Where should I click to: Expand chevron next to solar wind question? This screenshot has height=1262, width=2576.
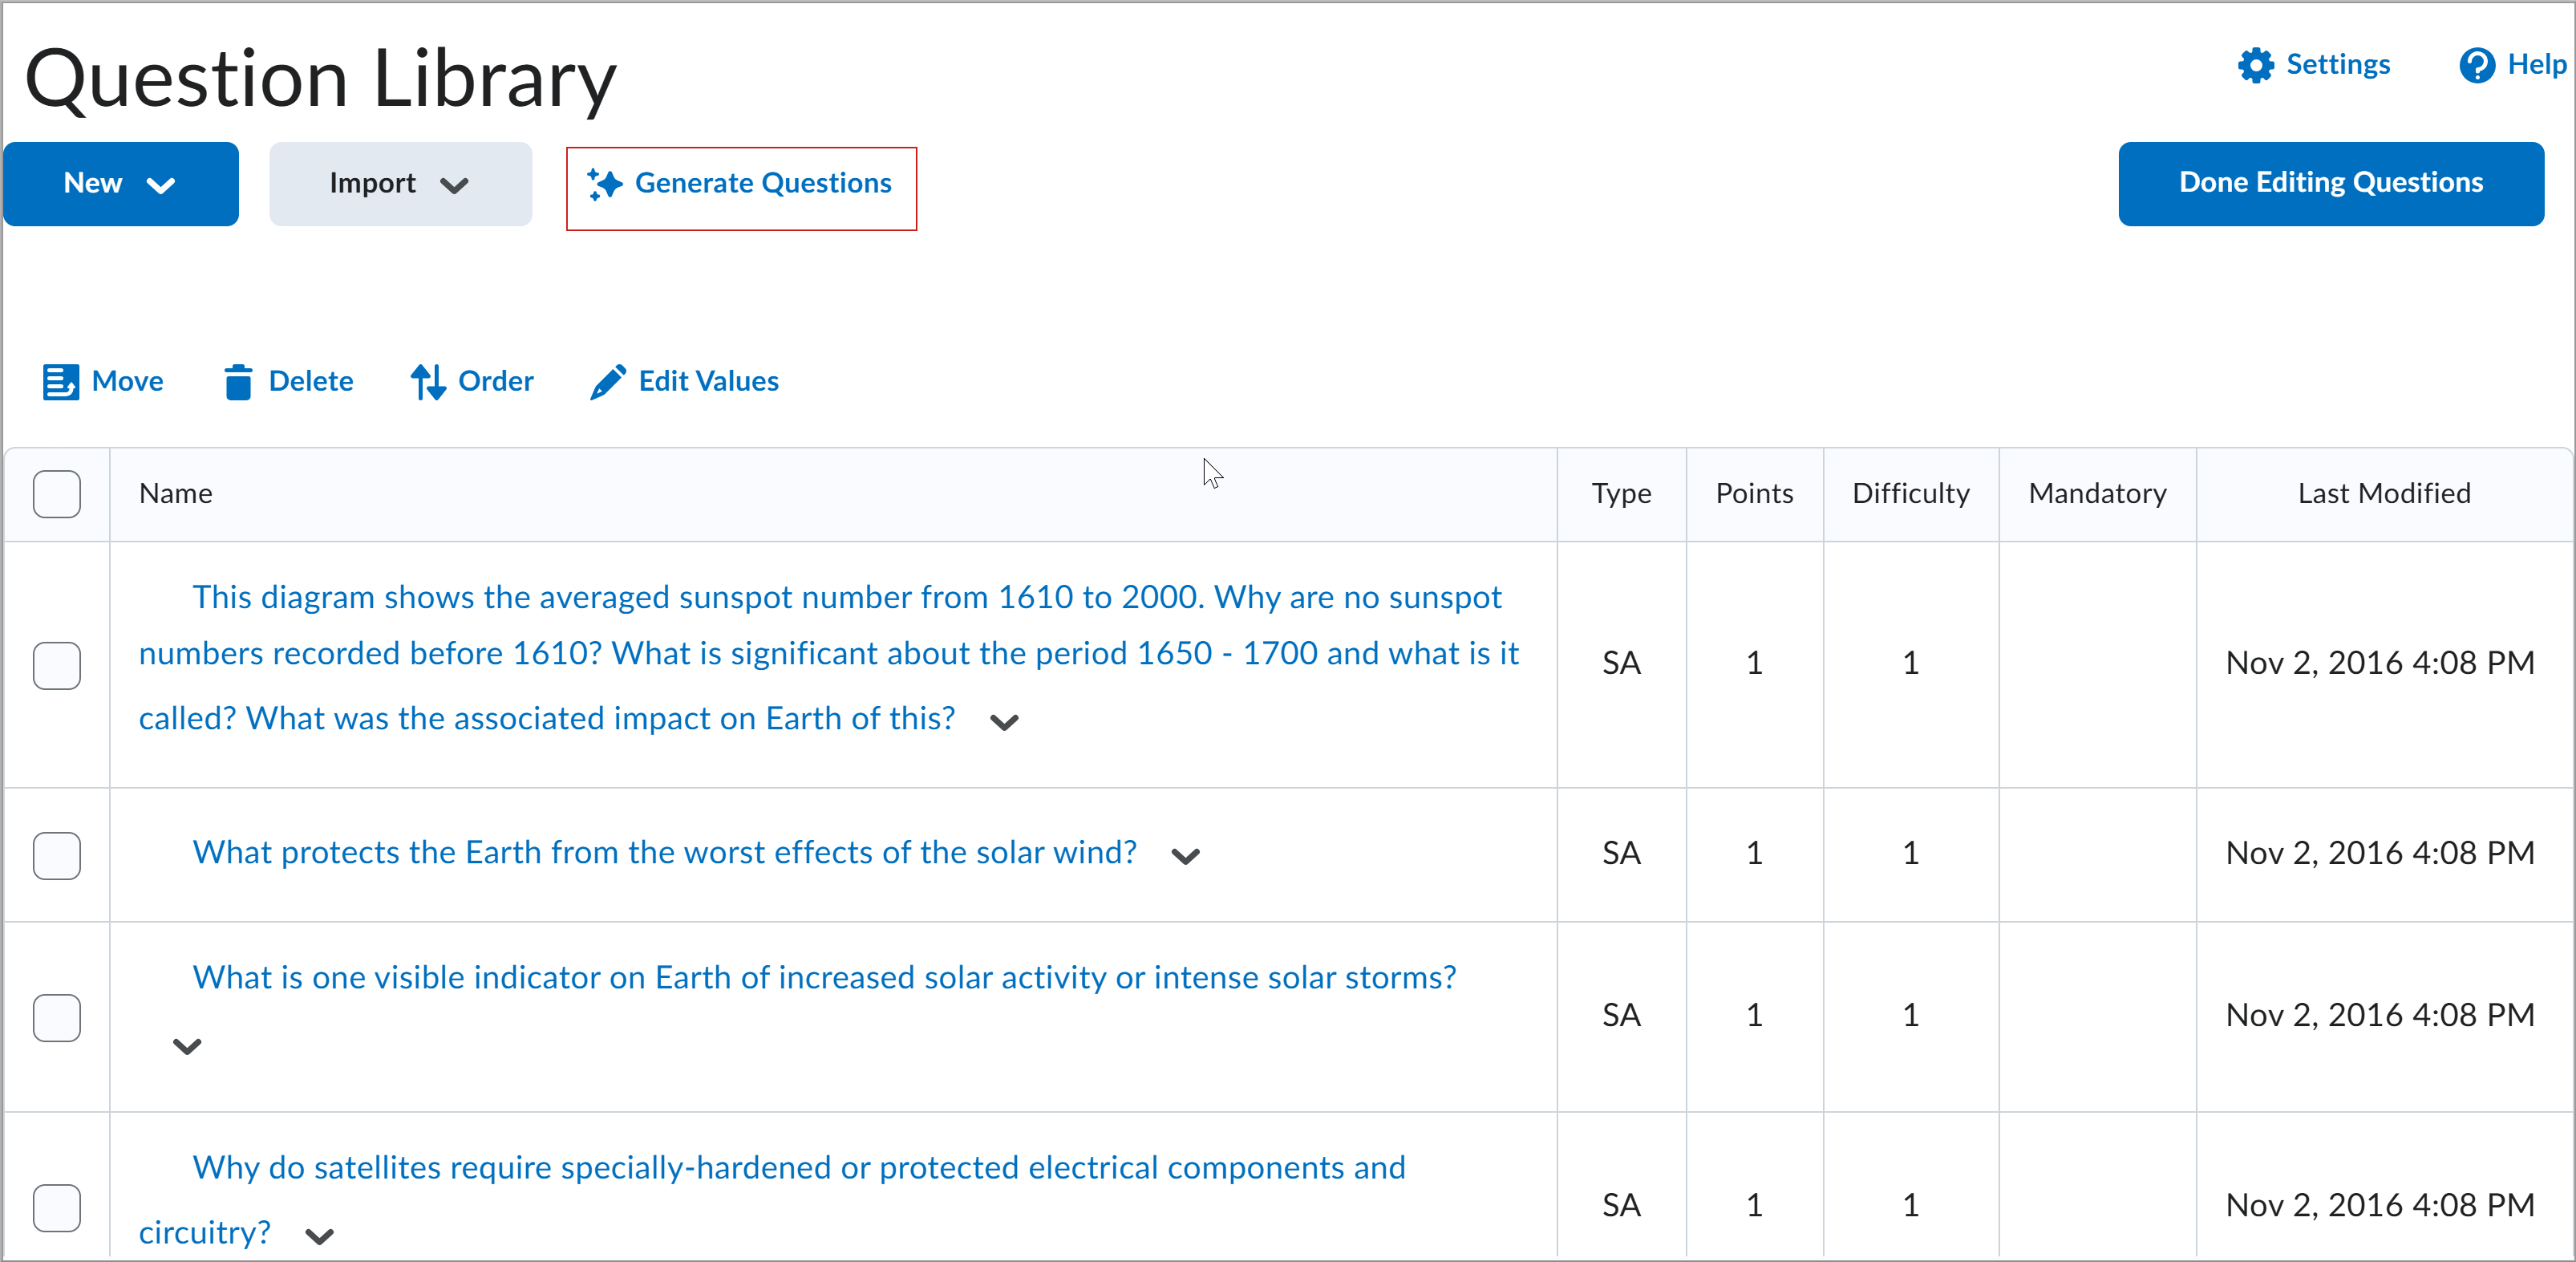[x=1185, y=856]
